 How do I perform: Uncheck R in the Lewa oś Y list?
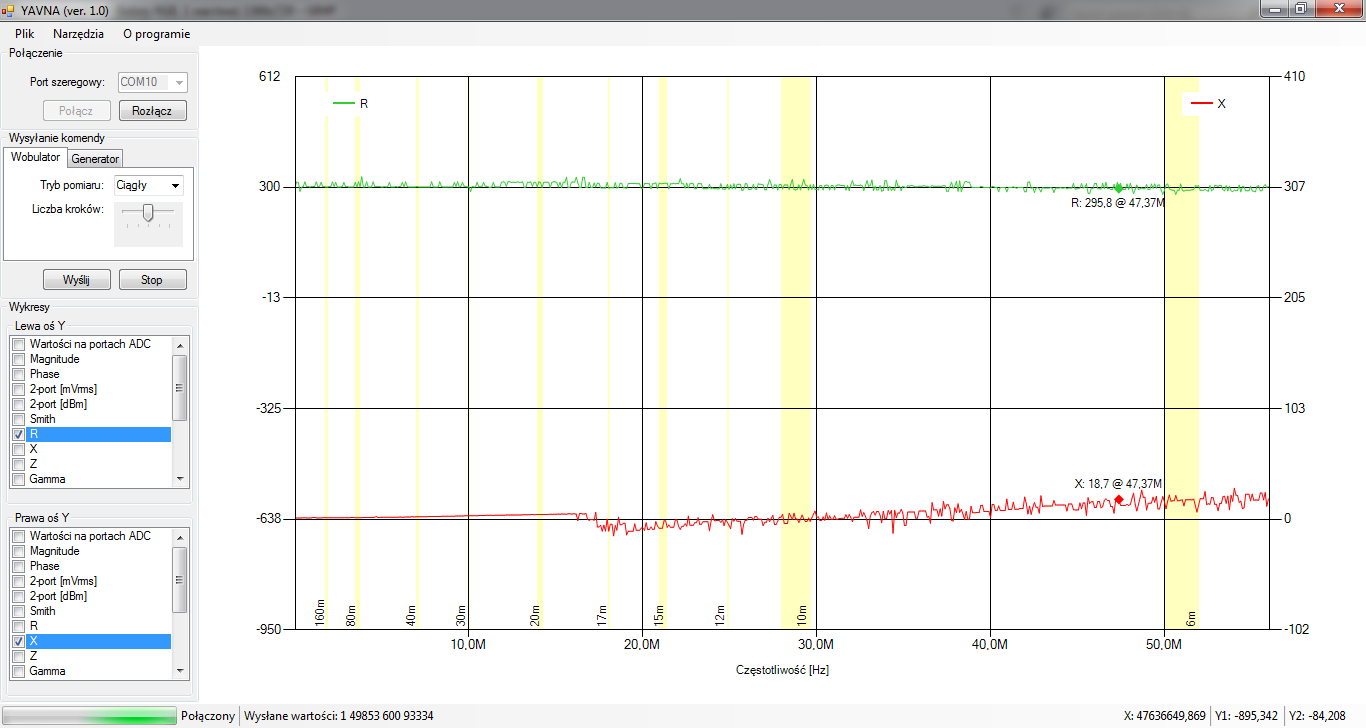pos(19,435)
